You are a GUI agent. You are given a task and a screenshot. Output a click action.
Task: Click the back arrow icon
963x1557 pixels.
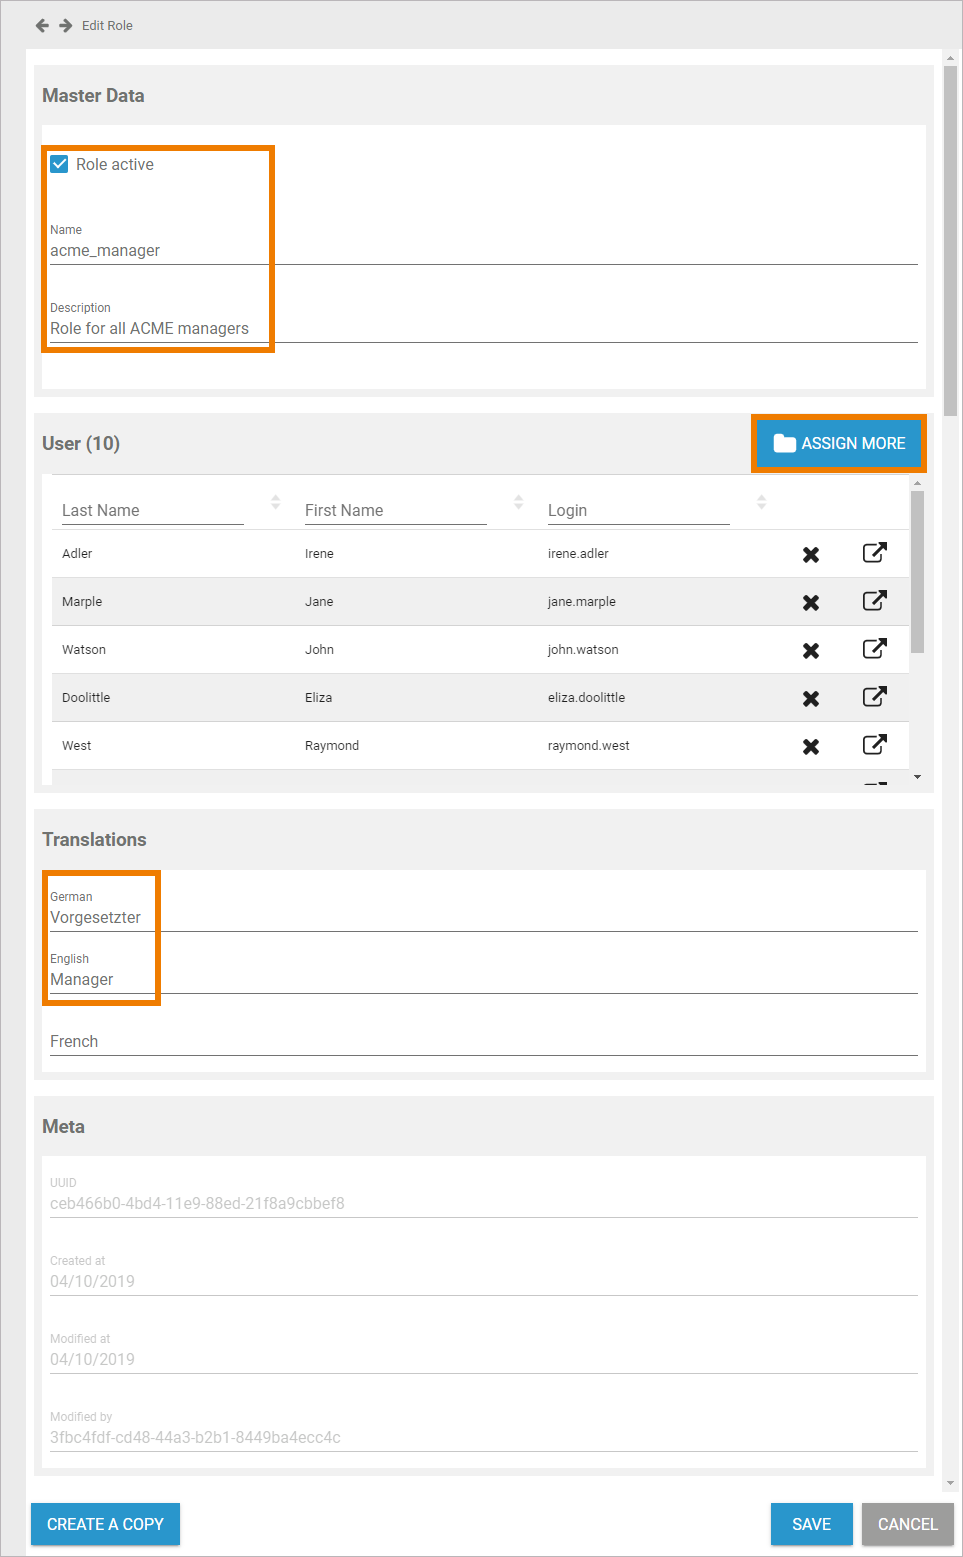pos(42,26)
